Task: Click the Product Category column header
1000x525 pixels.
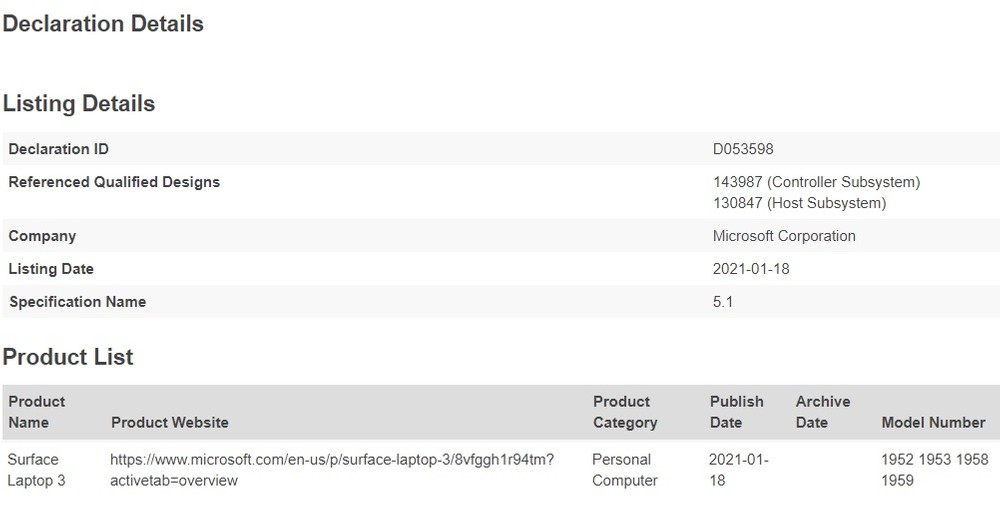Action: click(624, 412)
